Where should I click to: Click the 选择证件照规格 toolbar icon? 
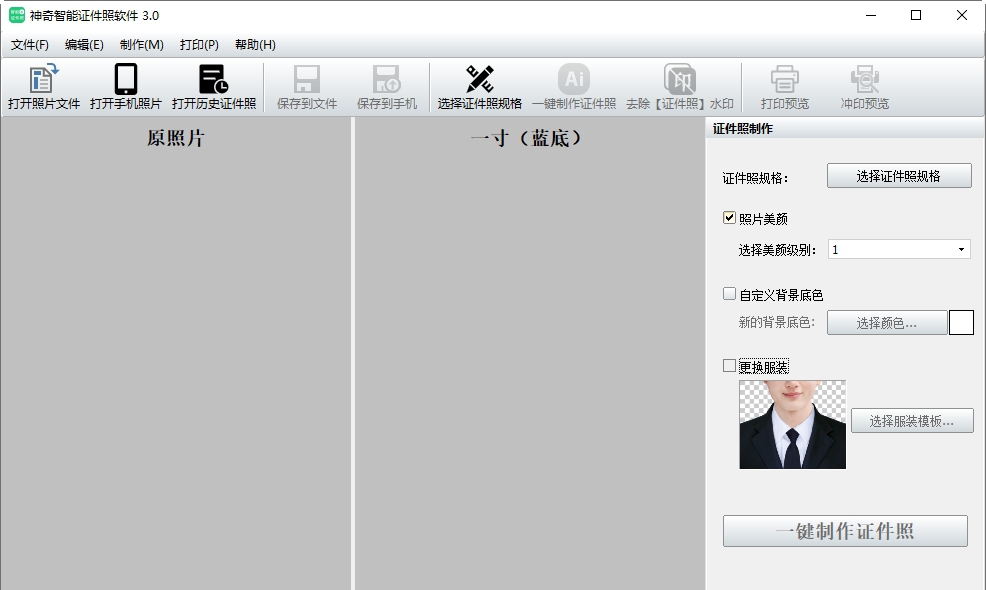tap(478, 85)
